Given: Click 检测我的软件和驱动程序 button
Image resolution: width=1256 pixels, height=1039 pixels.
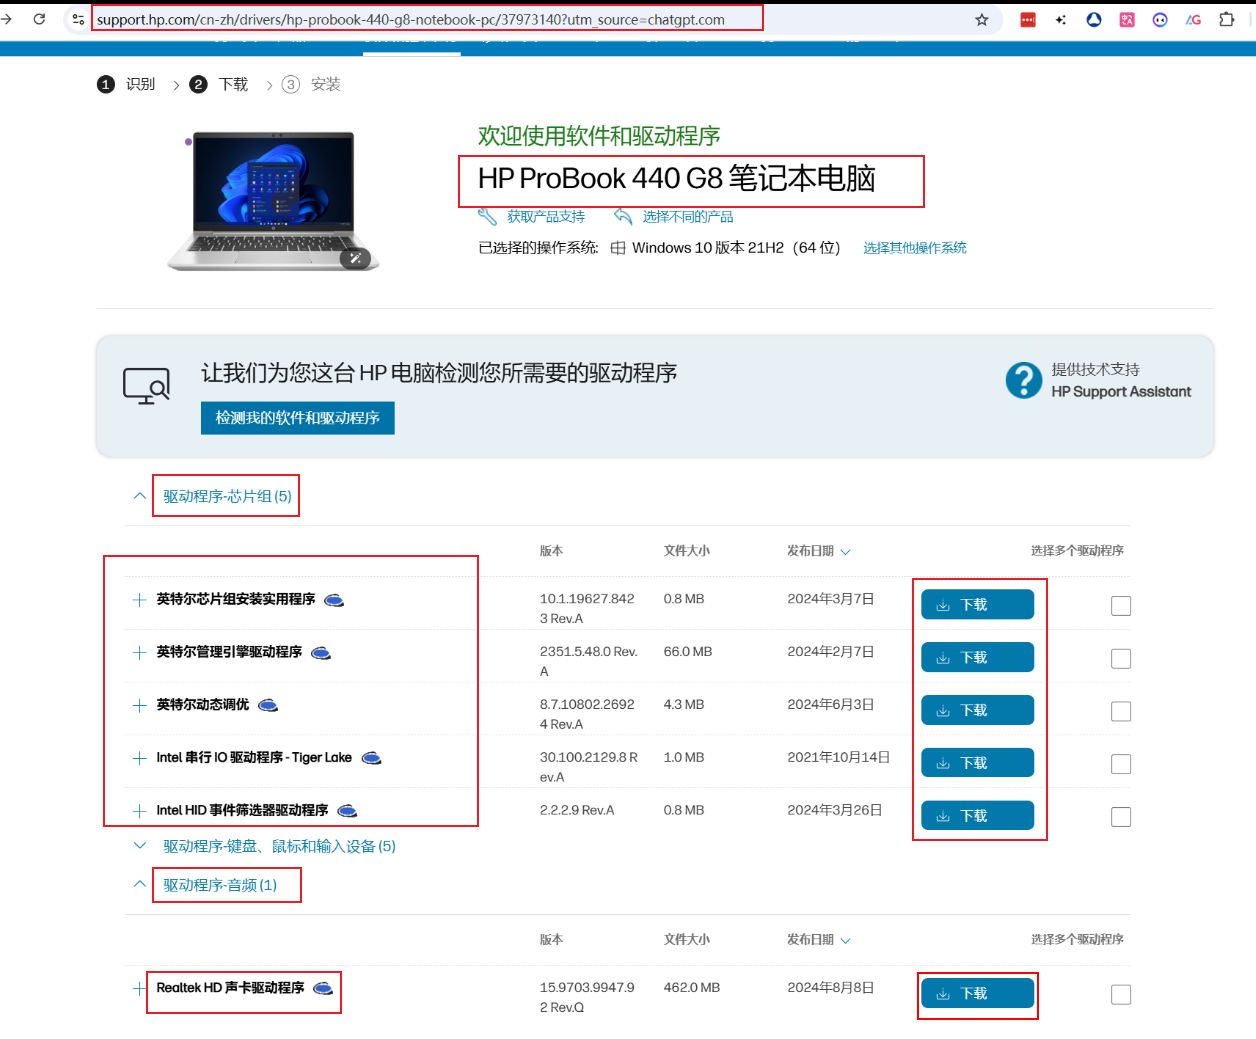Looking at the screenshot, I should (297, 418).
